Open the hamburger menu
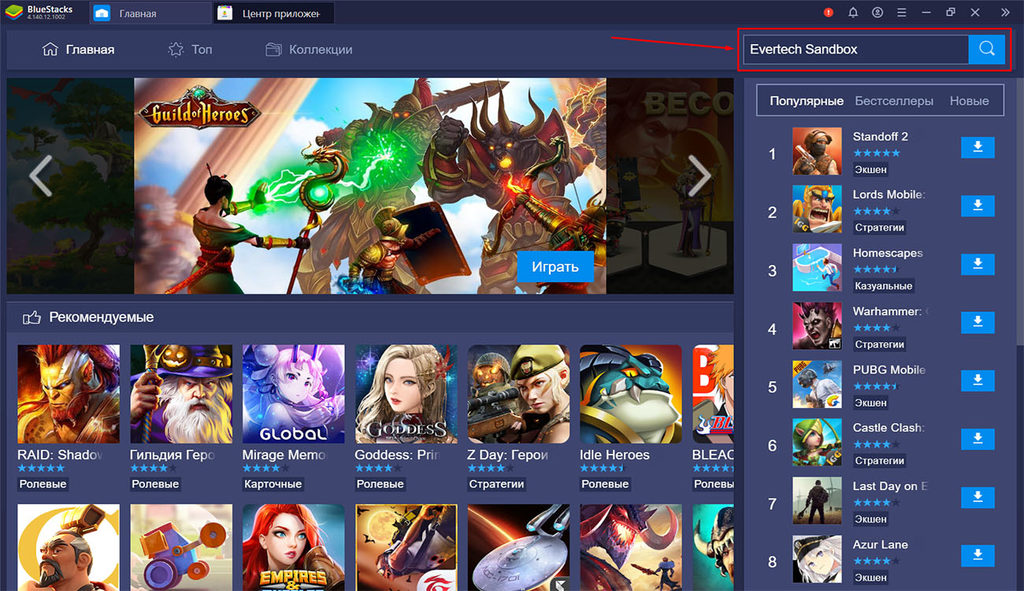The height and width of the screenshot is (591, 1024). tap(902, 12)
